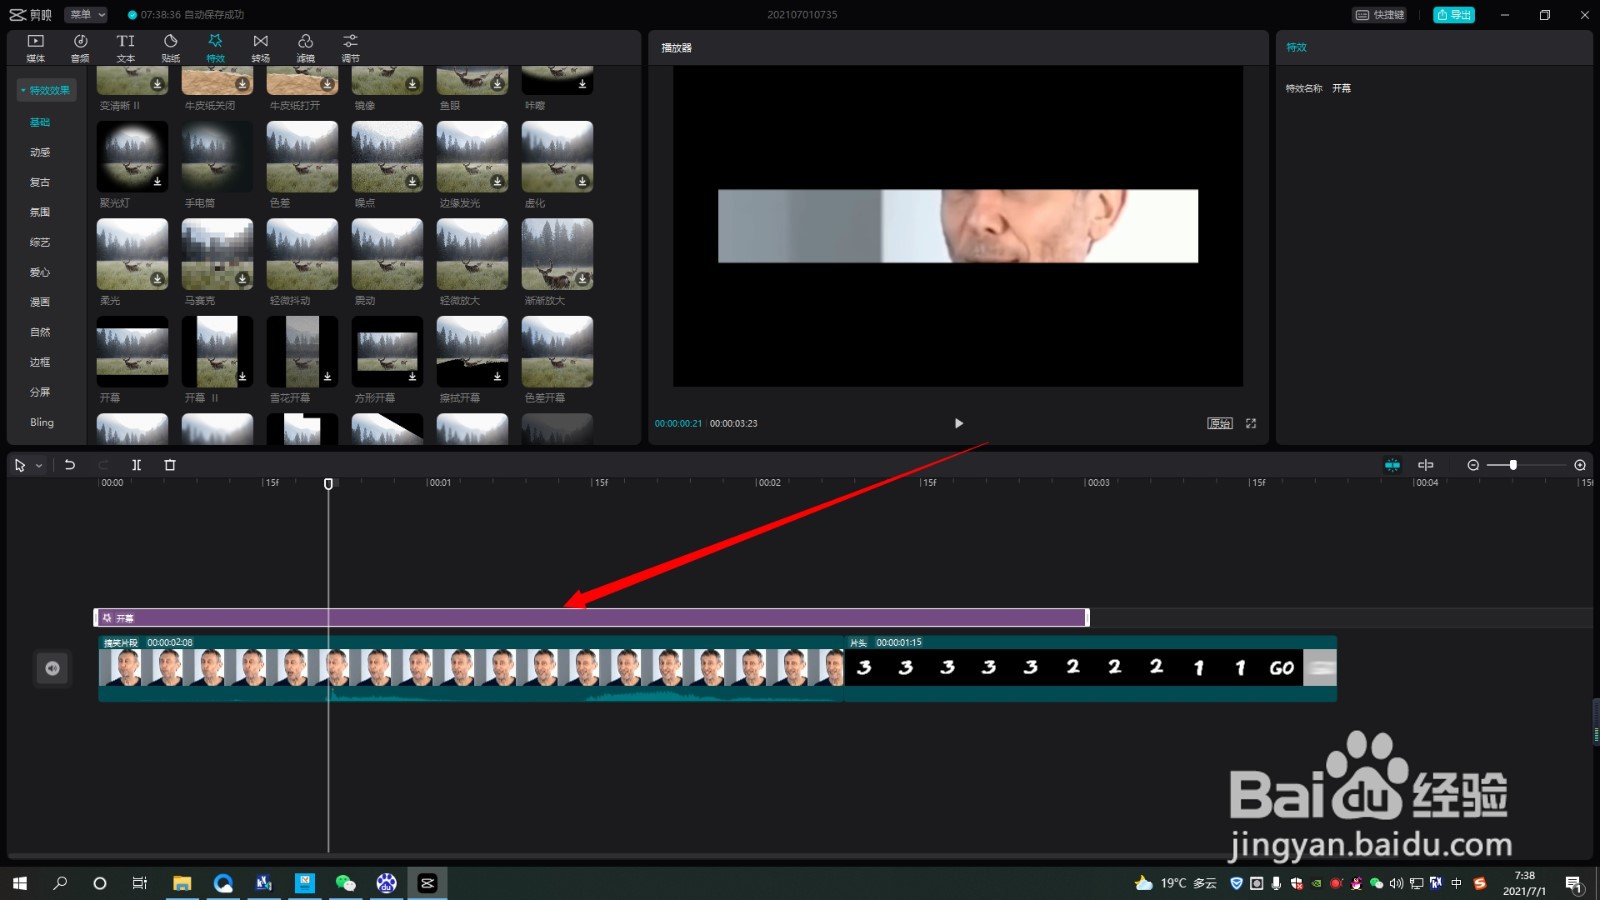Download the 雪花开幕 effect
Screen dimensions: 1600x900
327,377
